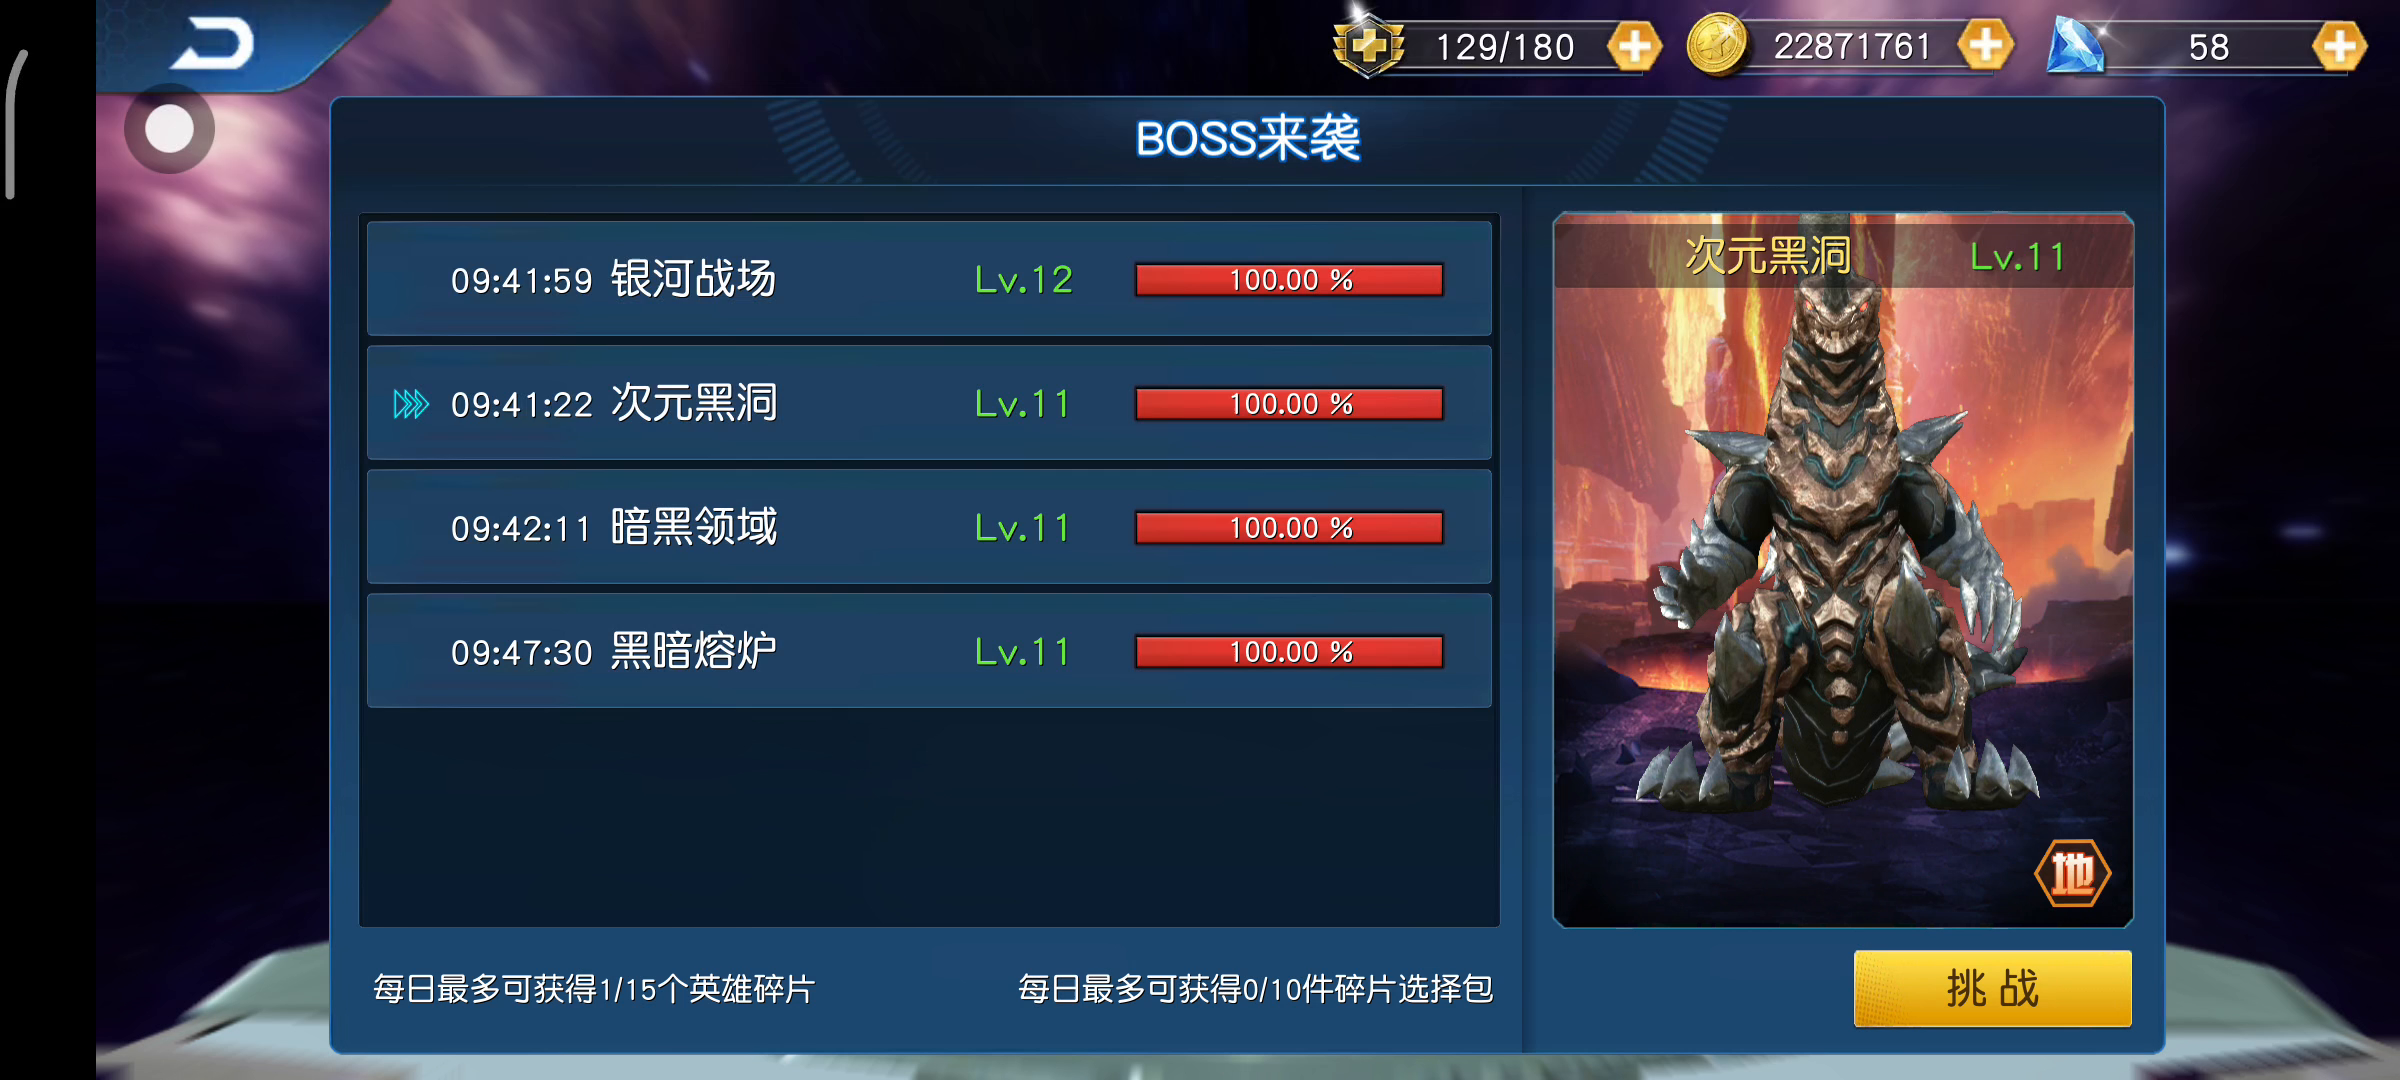Add diamonds with plus beside 58
2400x1080 pixels.
(2338, 46)
